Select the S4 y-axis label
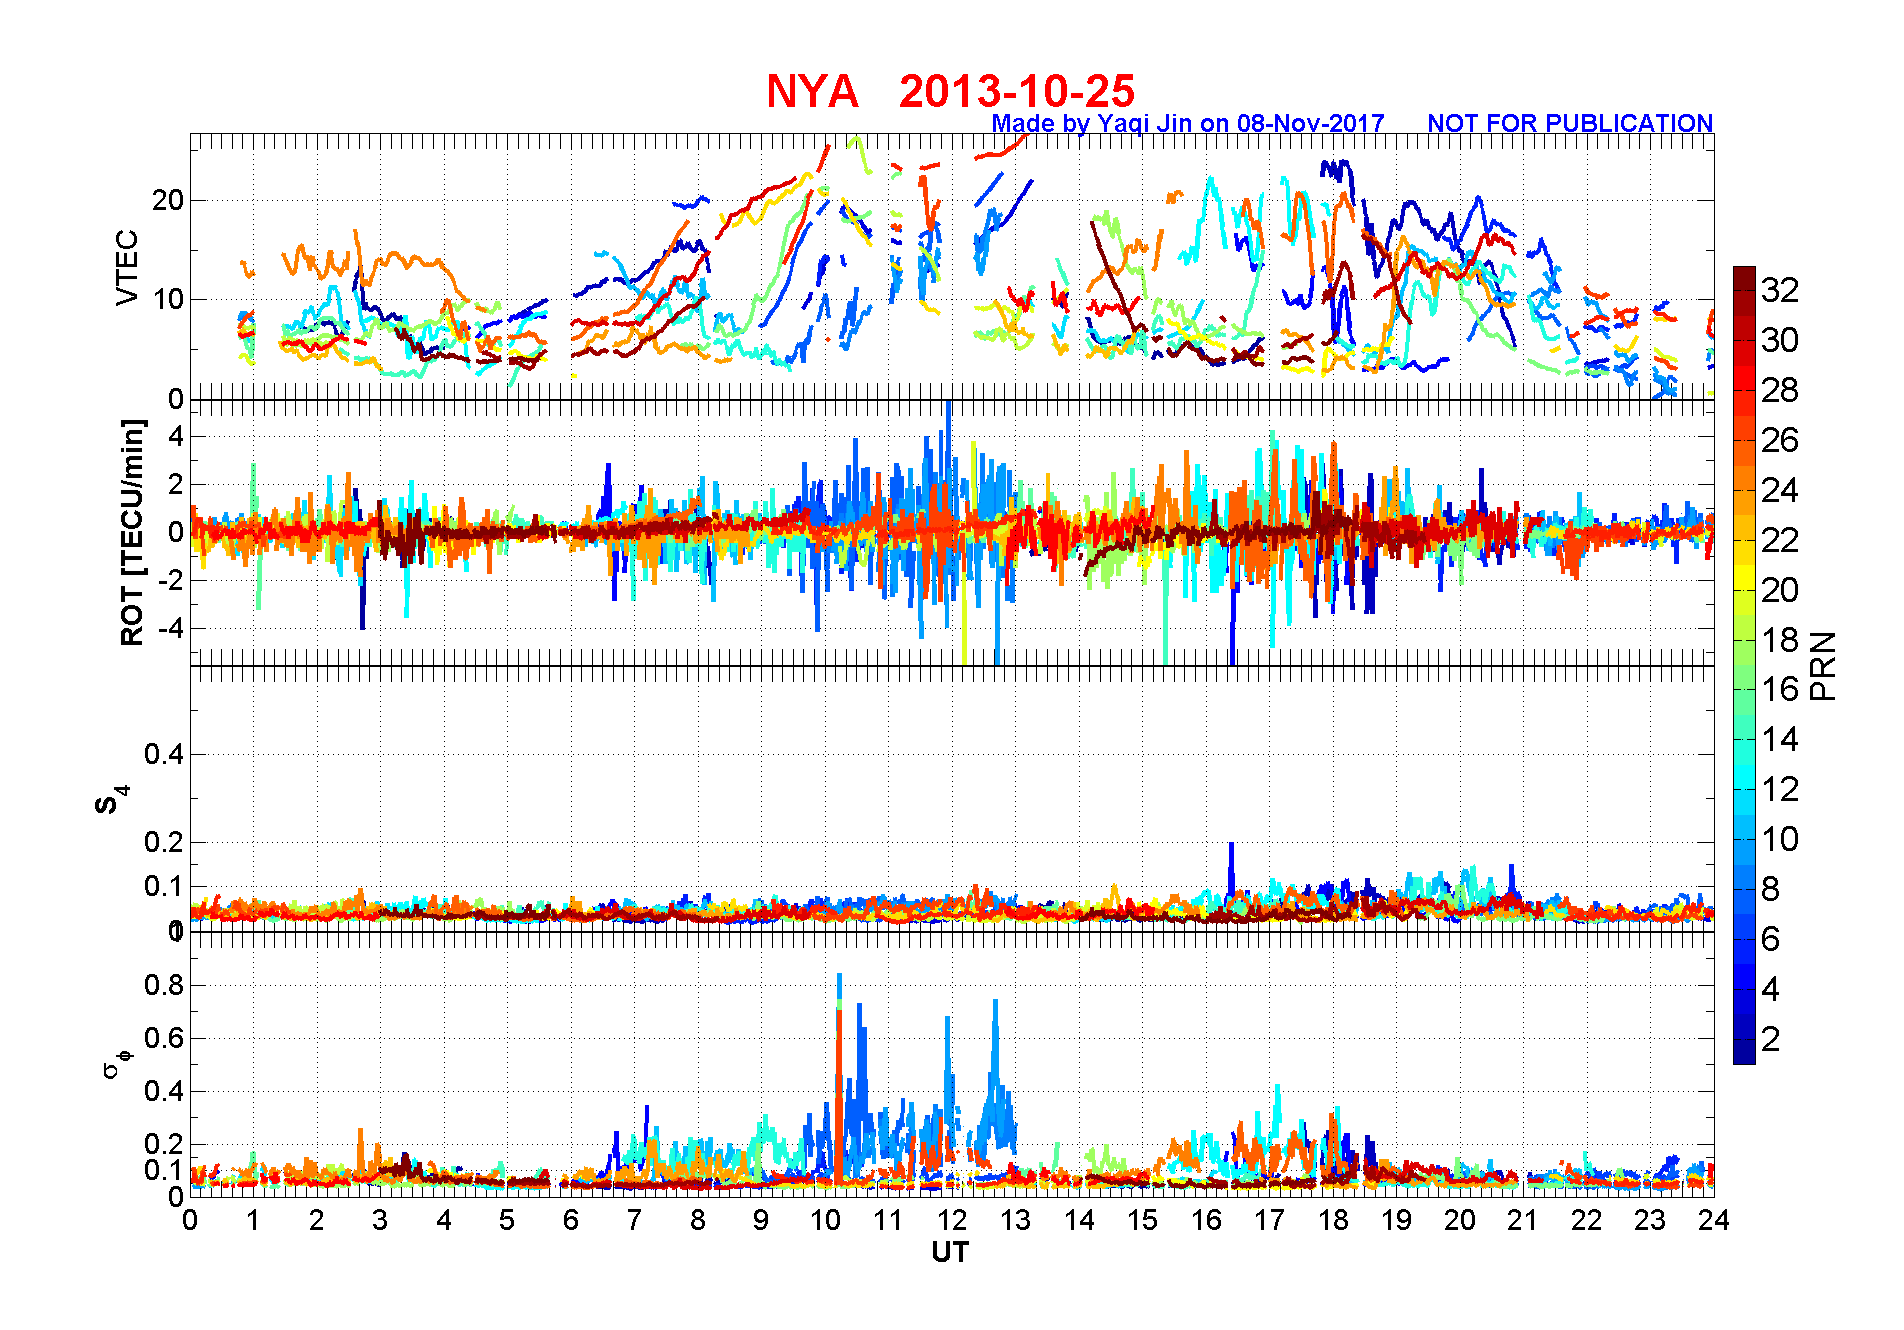1904x1330 pixels. [111, 800]
